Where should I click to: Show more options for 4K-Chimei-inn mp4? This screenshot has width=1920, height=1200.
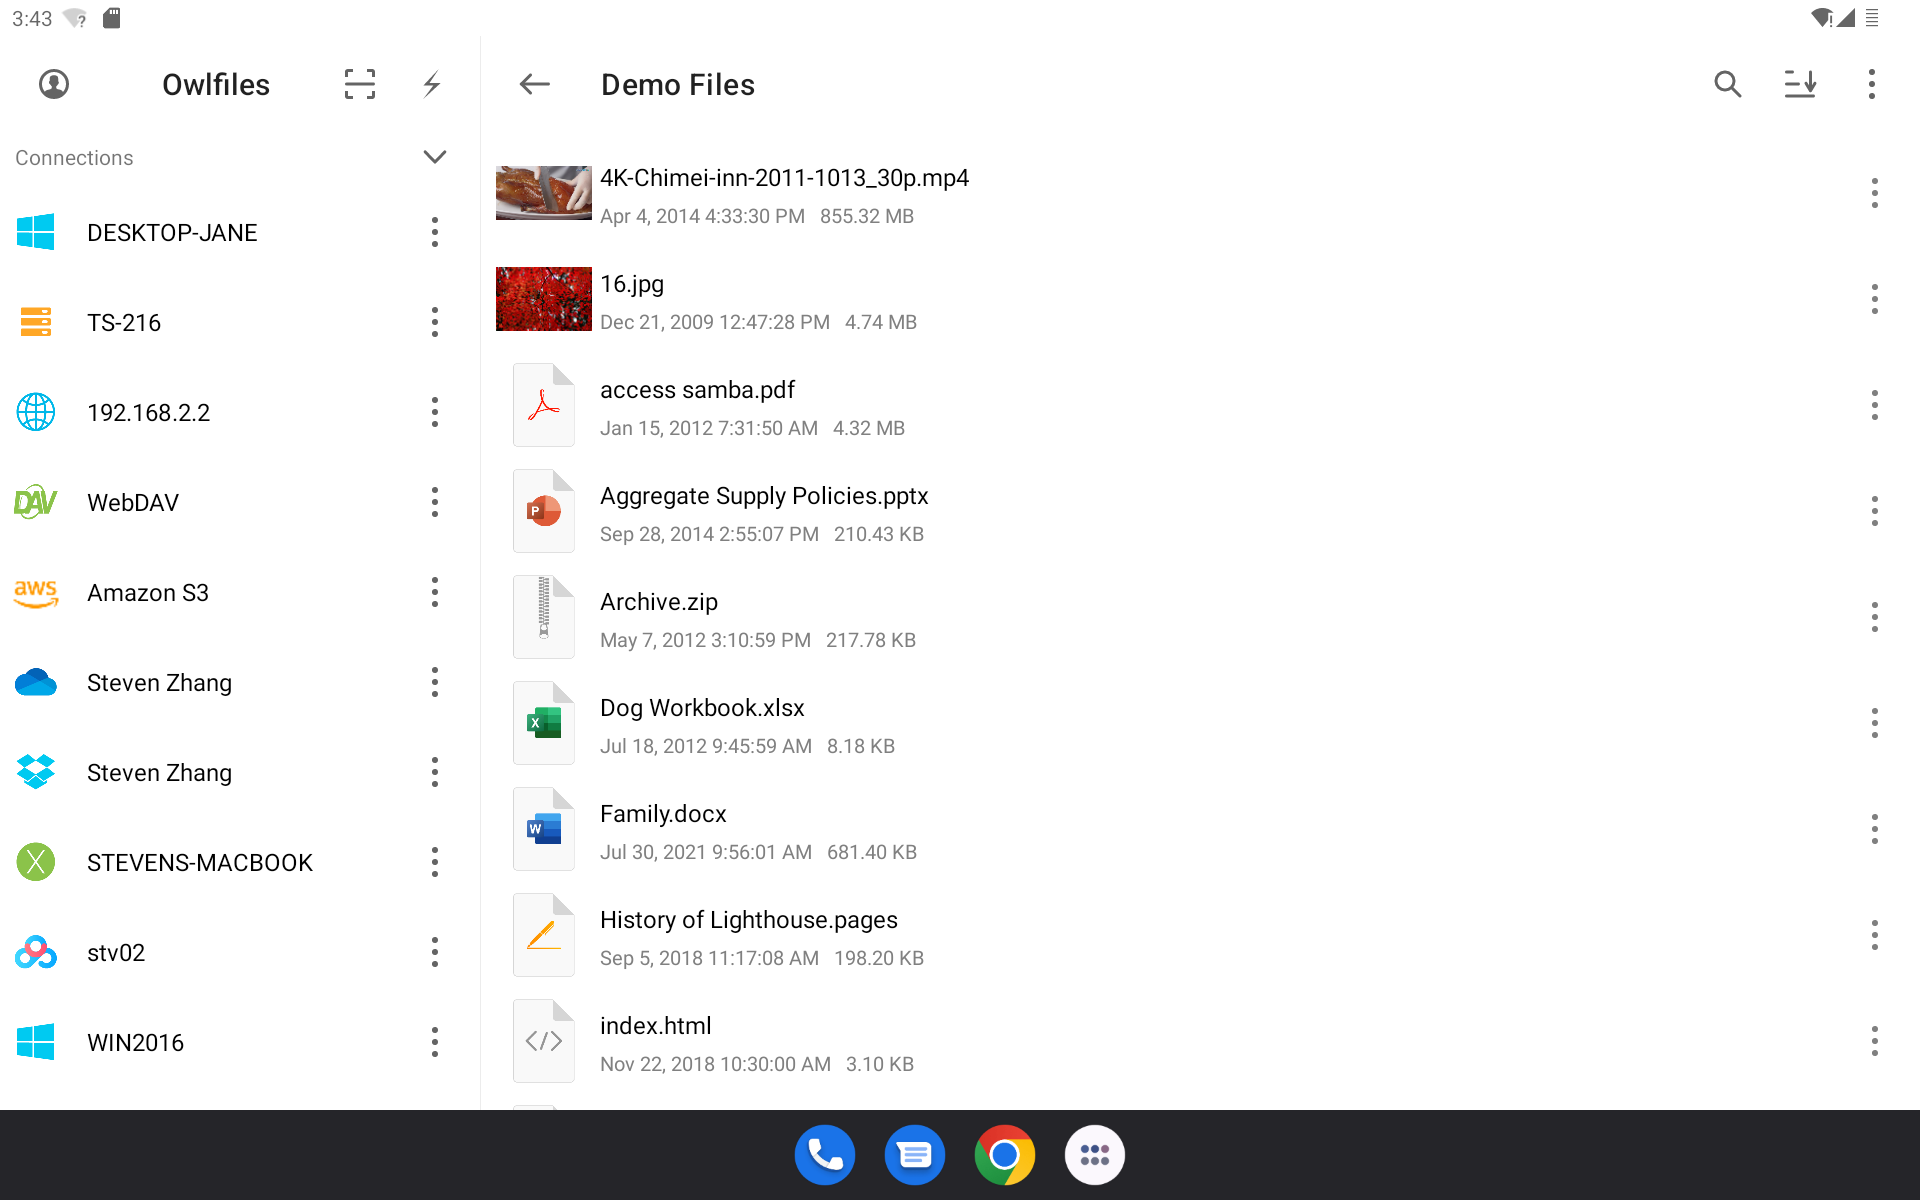[x=1875, y=193]
